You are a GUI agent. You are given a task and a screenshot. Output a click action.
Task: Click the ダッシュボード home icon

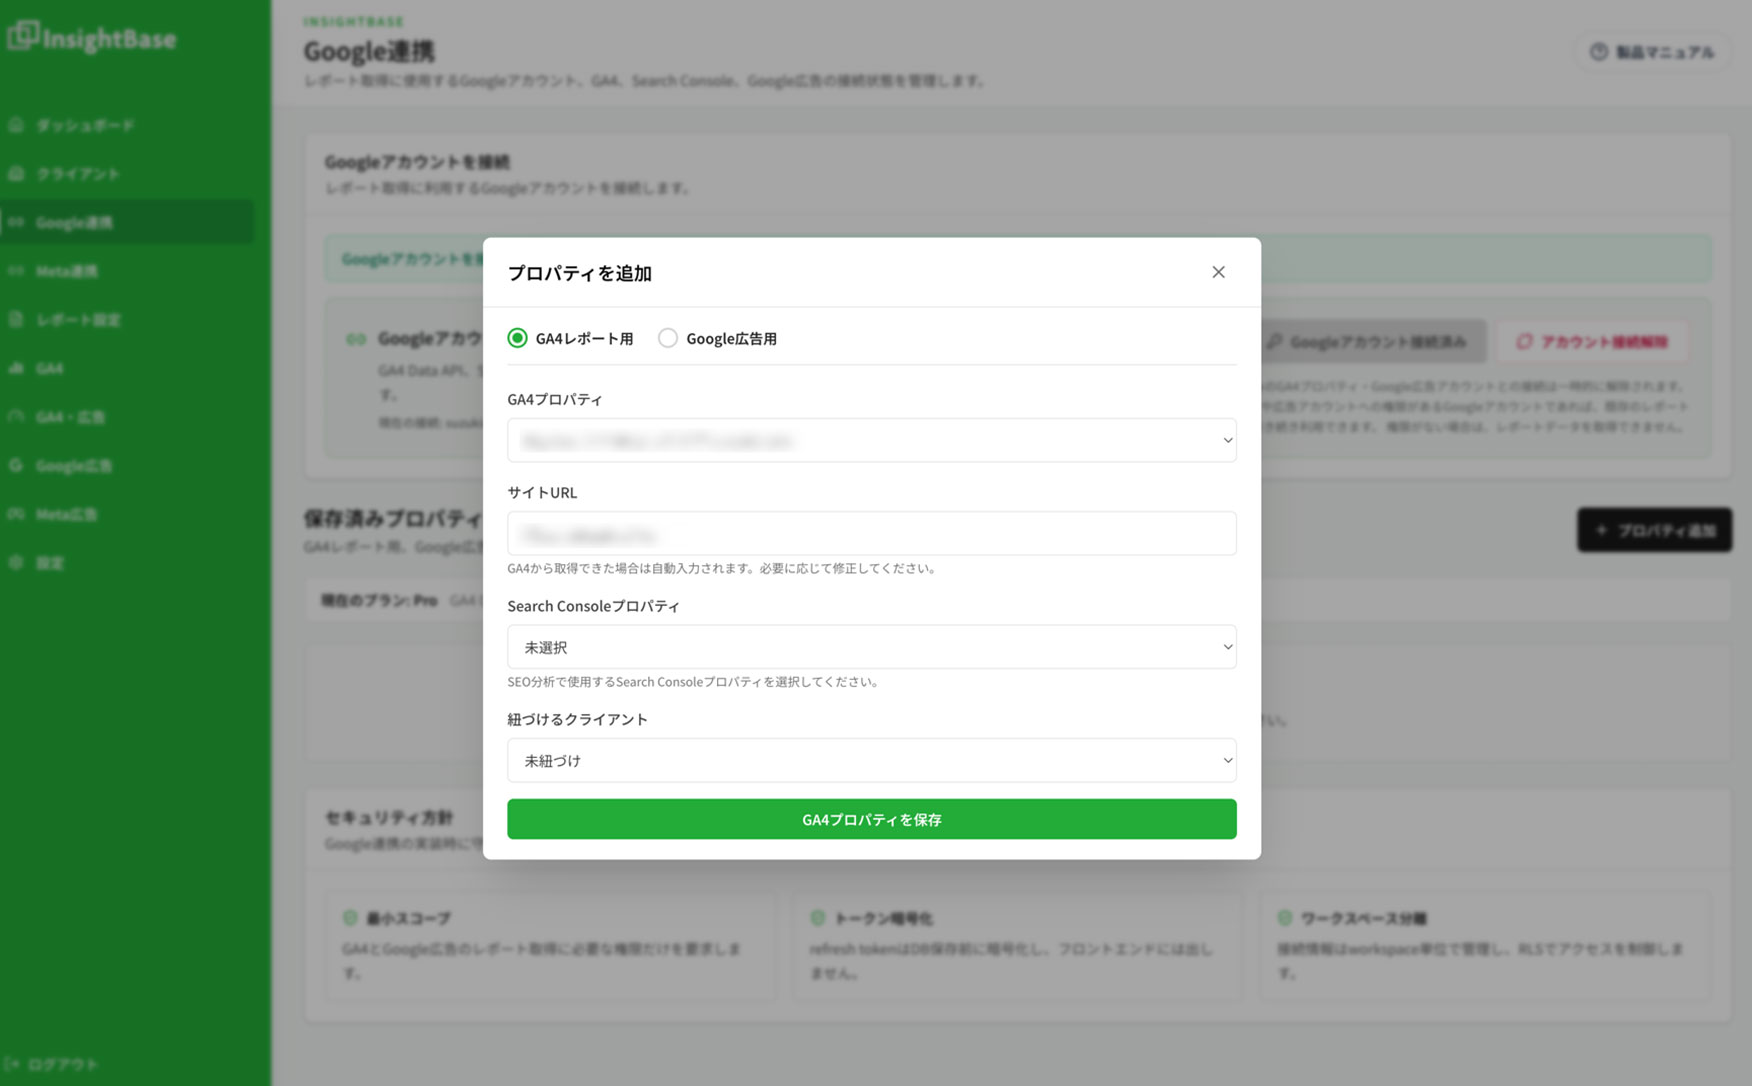coord(16,125)
